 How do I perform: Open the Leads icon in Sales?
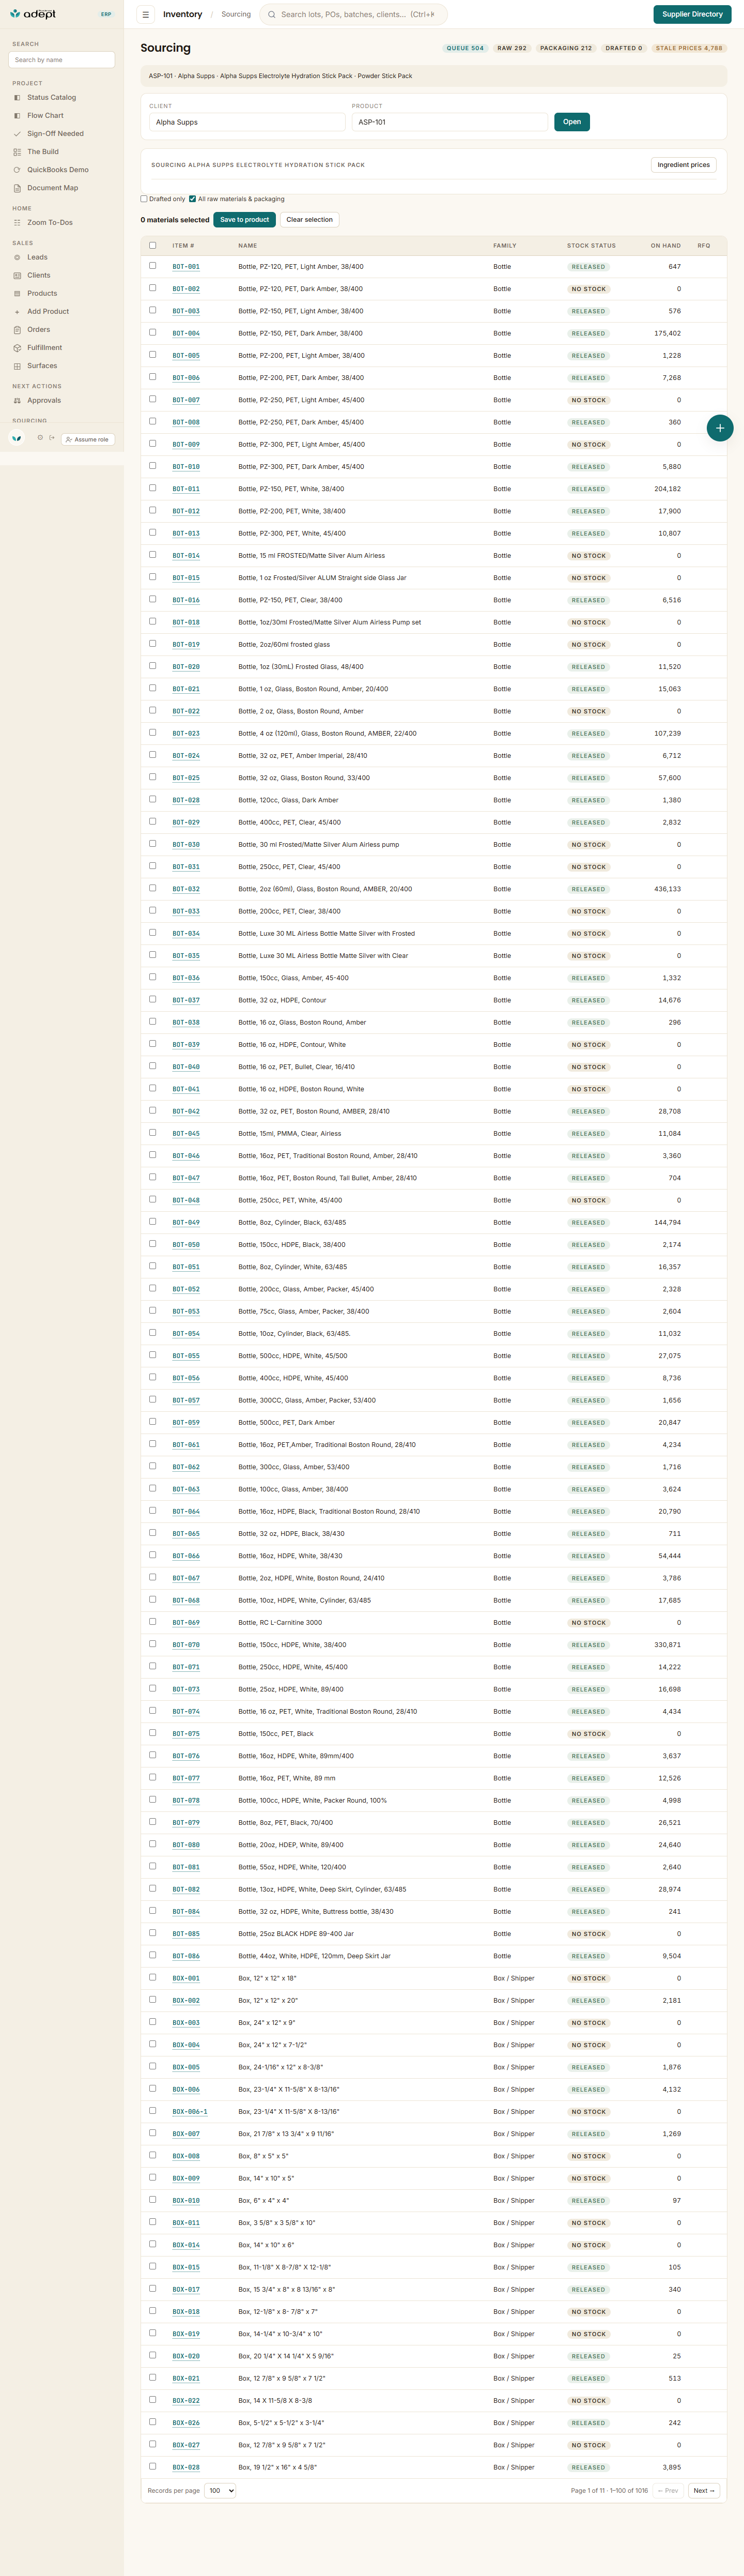click(x=17, y=257)
